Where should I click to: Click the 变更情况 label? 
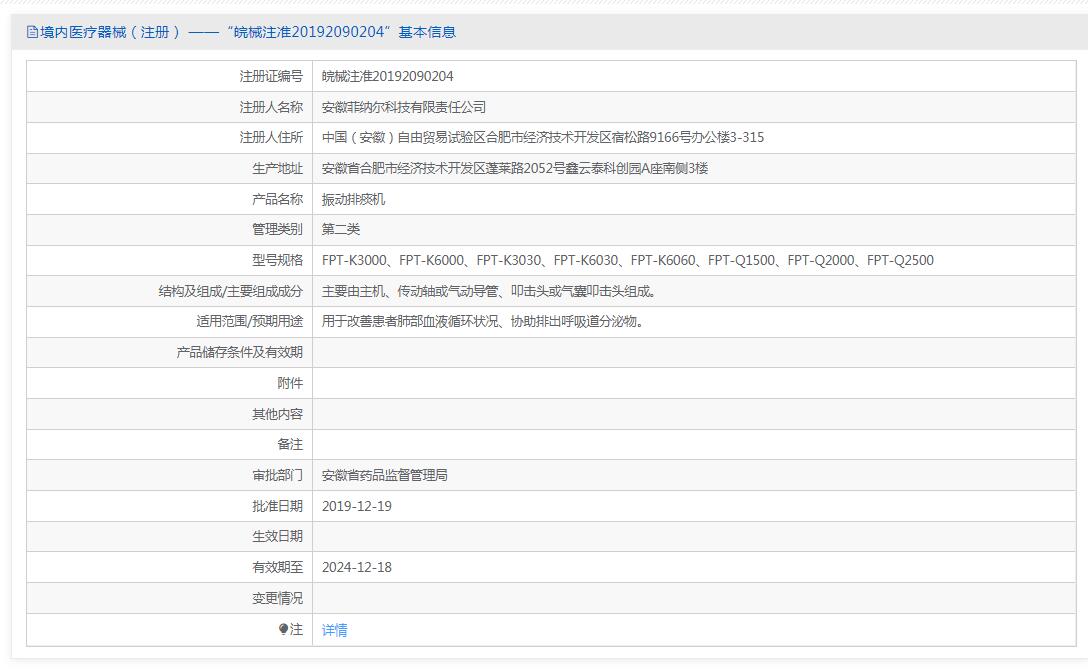(x=278, y=598)
